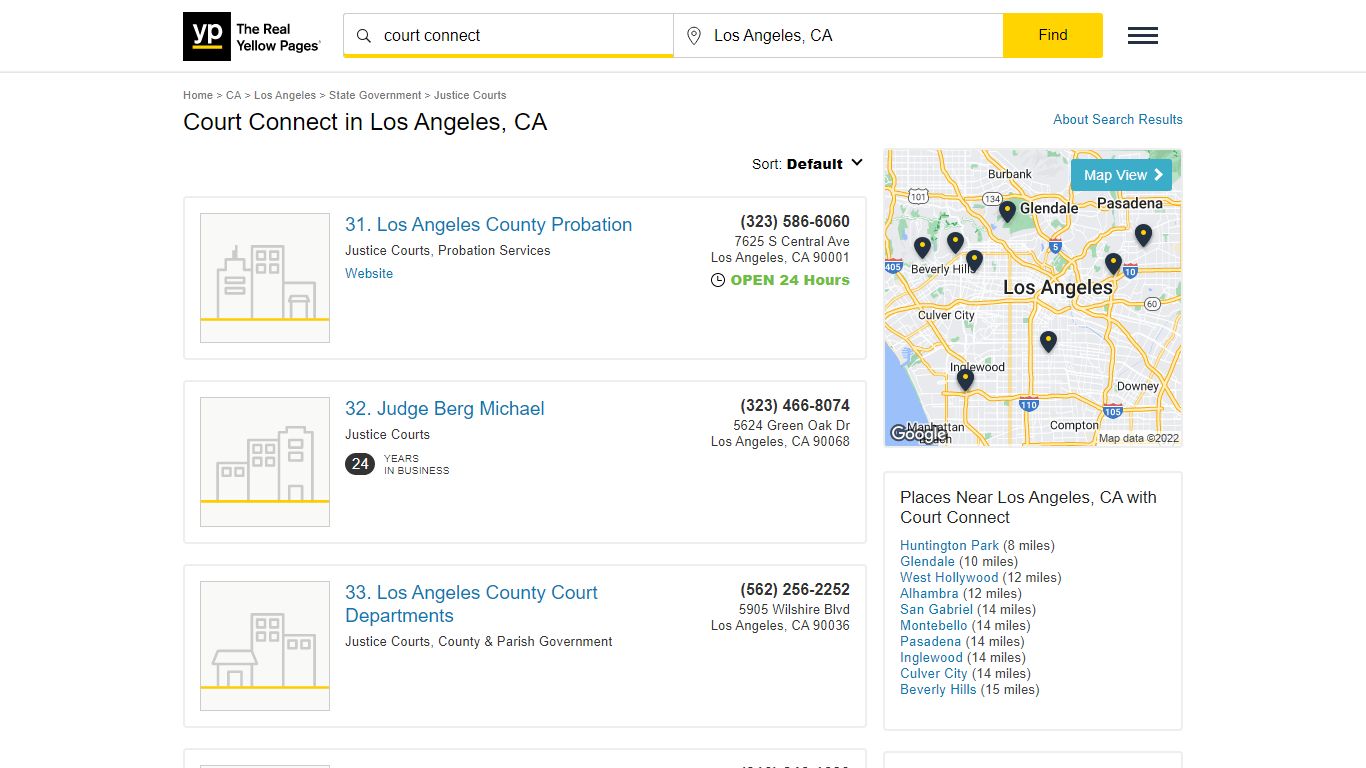Viewport: 1366px width, 768px height.
Task: Go to Justice Courts breadcrumb
Action: pyautogui.click(x=470, y=95)
